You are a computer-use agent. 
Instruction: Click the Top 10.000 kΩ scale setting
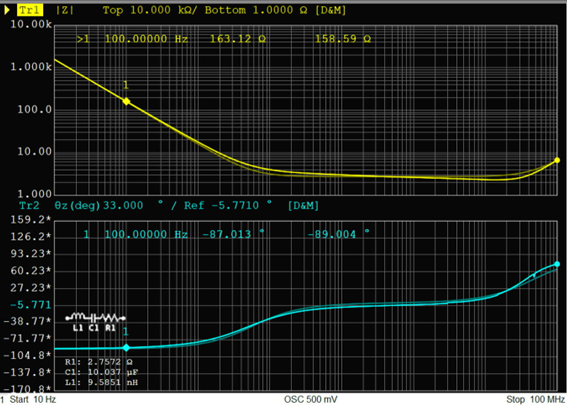[x=150, y=10]
